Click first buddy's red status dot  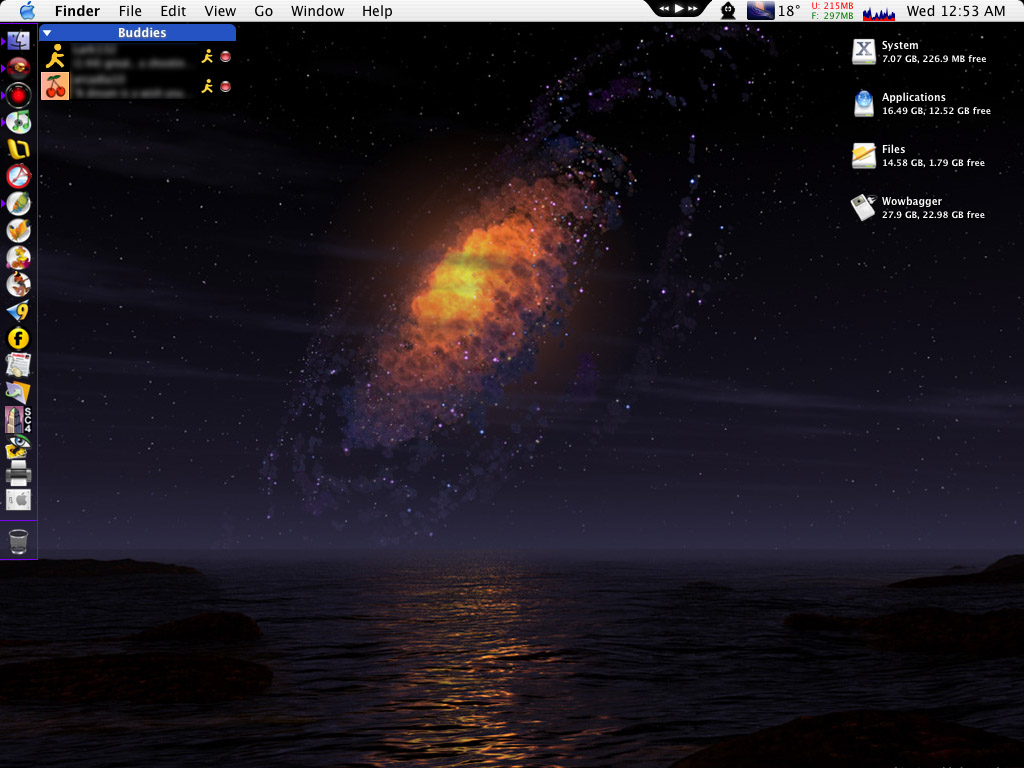[x=225, y=57]
